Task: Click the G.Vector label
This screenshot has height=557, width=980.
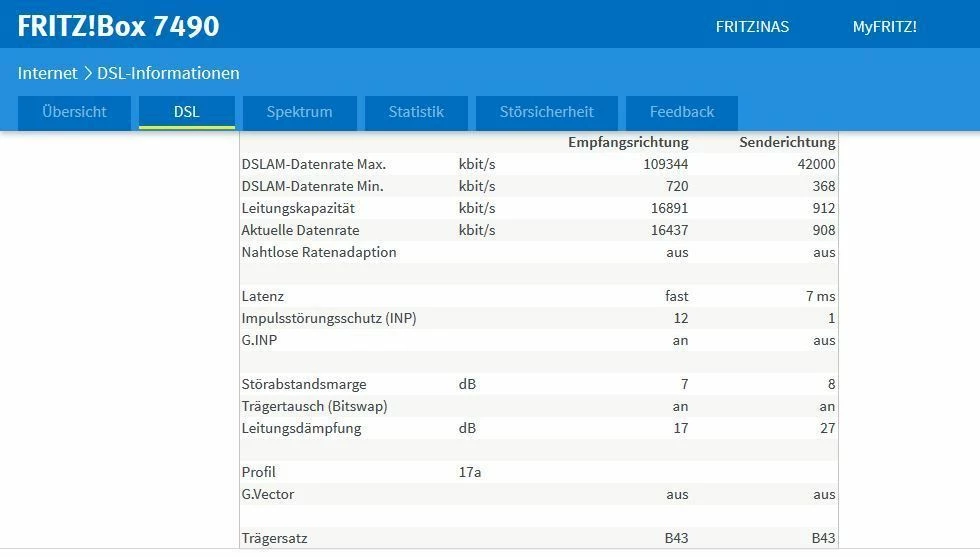Action: (268, 494)
